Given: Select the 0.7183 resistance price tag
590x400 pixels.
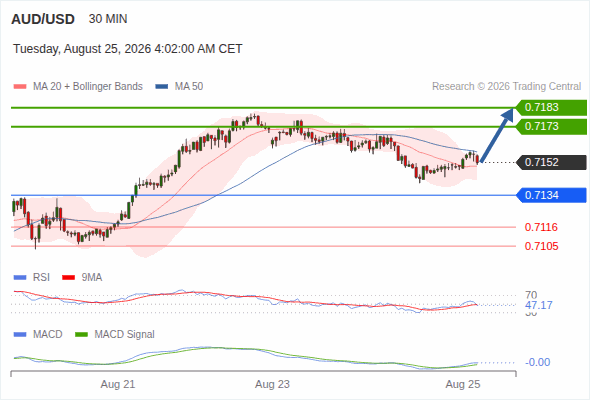Looking at the screenshot, I should click(552, 108).
